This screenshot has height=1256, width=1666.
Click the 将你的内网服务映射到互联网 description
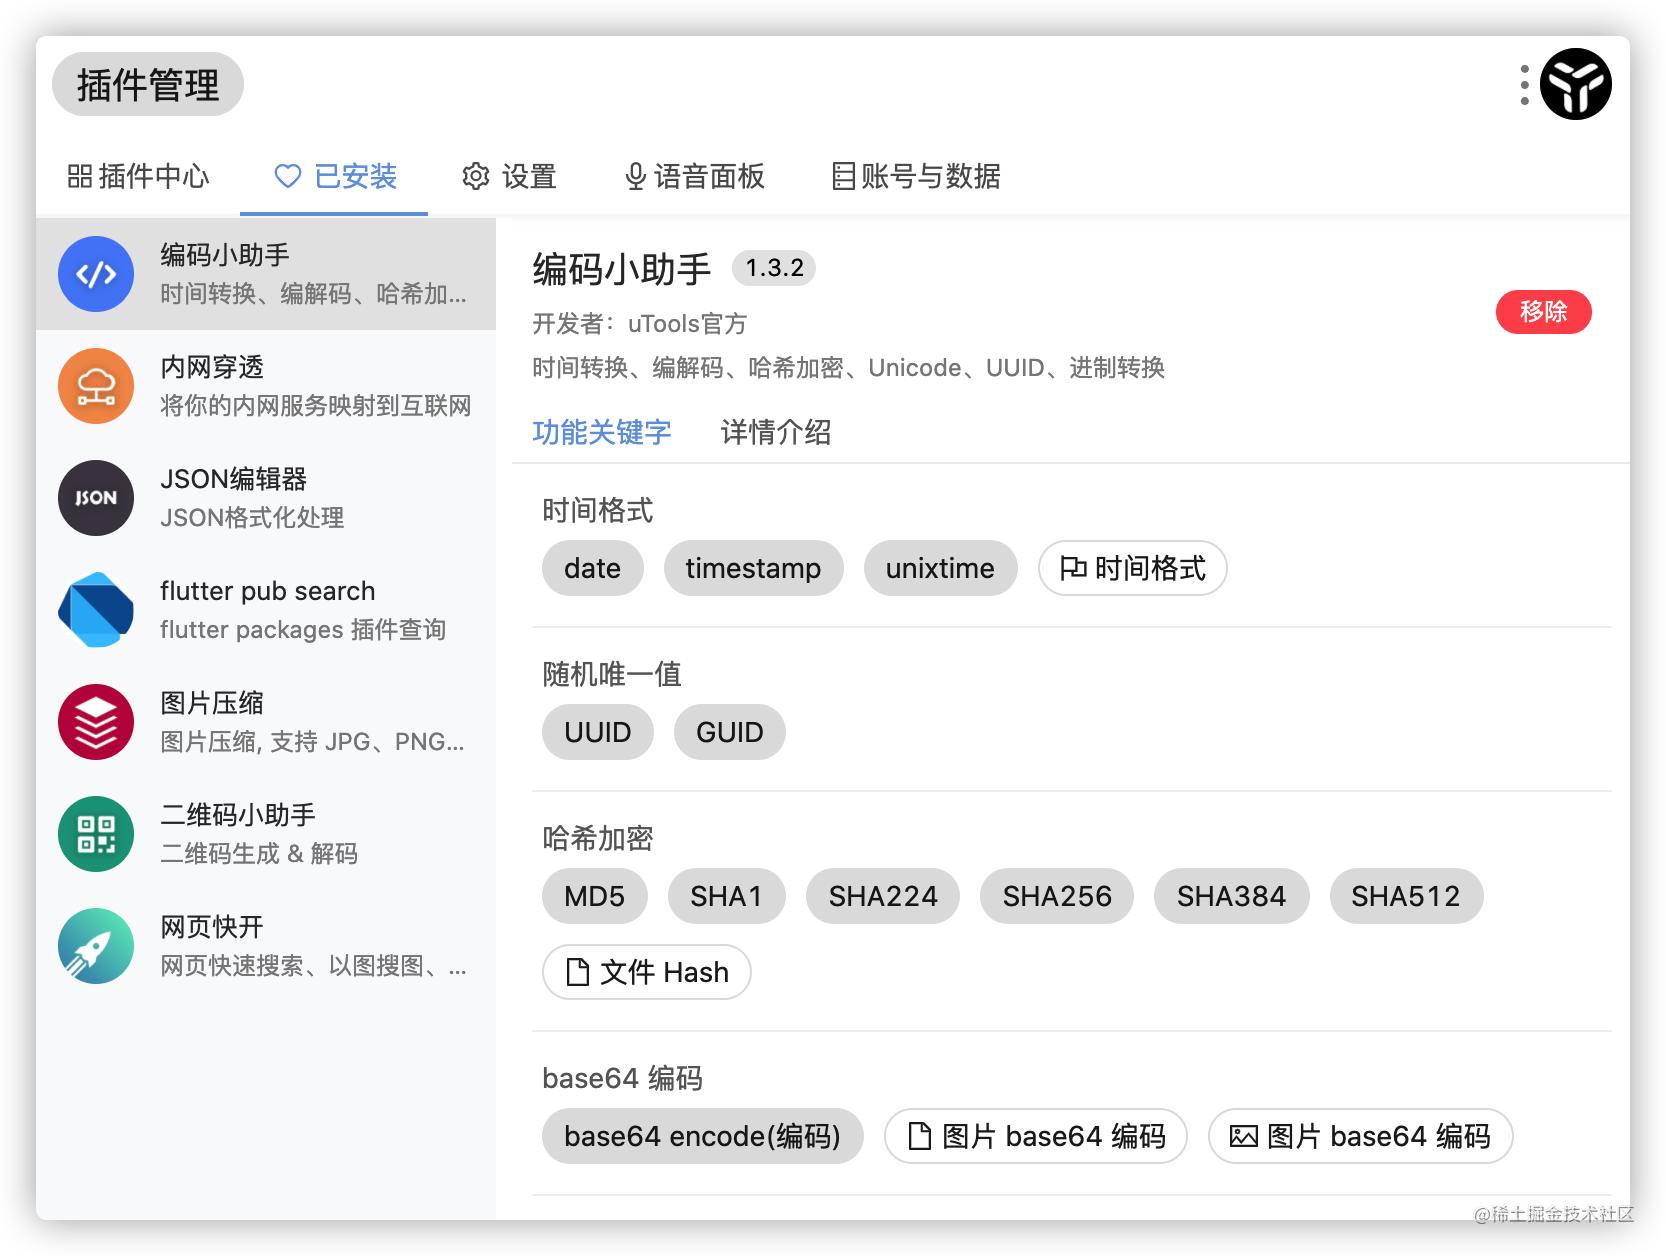tap(316, 405)
